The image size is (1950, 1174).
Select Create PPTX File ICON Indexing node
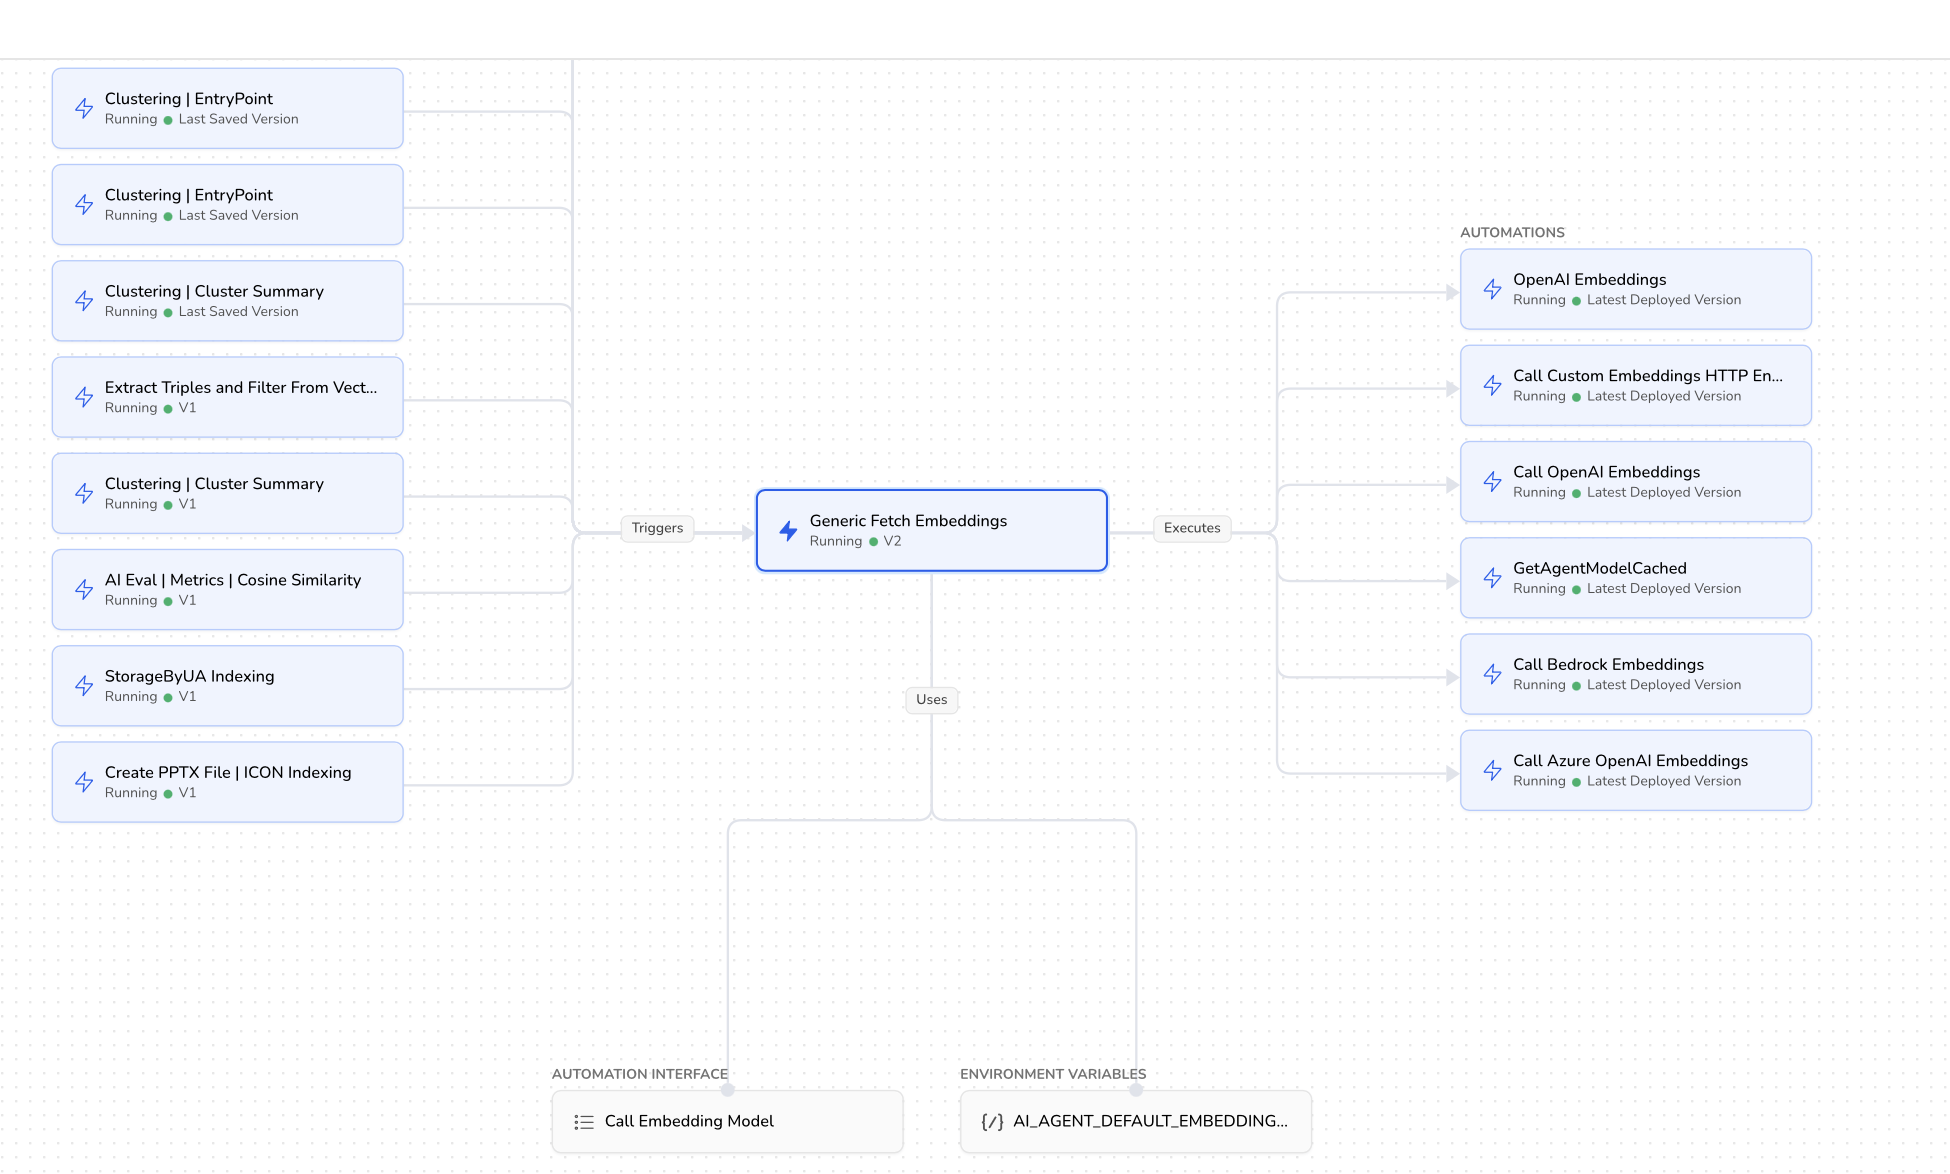(x=227, y=782)
